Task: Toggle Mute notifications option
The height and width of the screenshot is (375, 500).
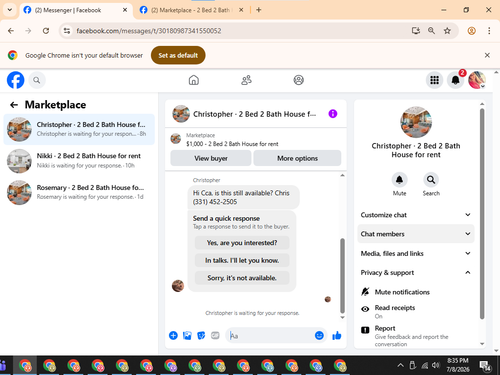Action: click(416, 292)
